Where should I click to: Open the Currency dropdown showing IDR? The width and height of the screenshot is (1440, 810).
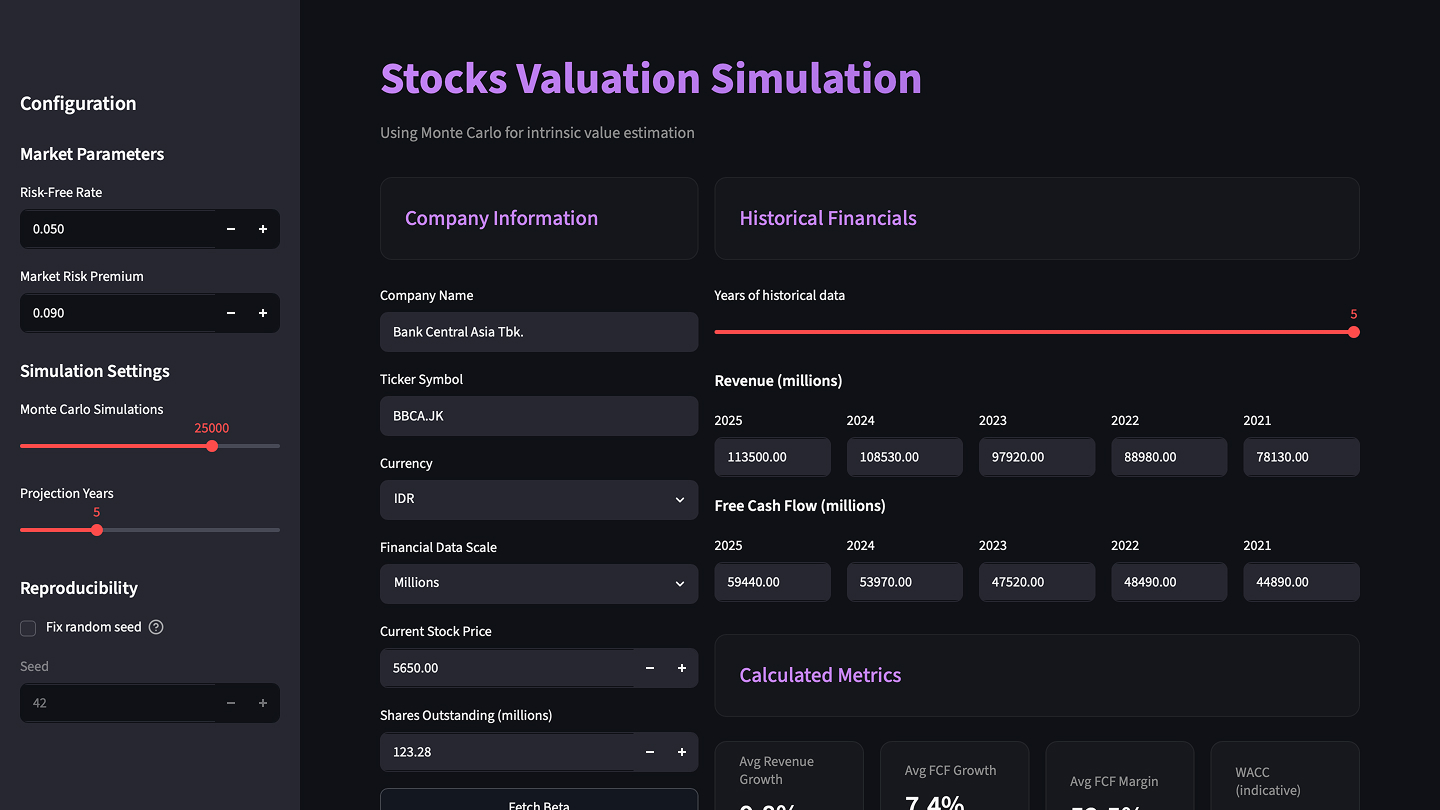pos(539,499)
